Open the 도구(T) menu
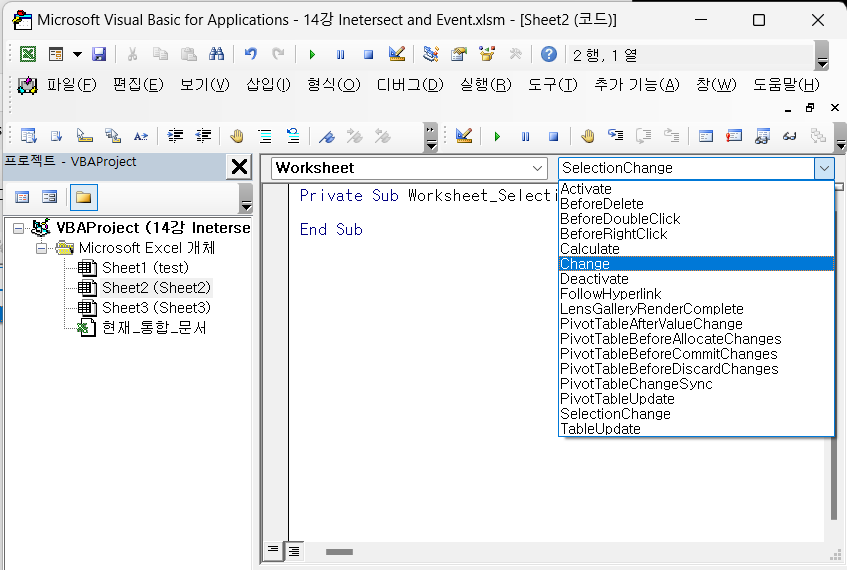The height and width of the screenshot is (570, 847). point(553,85)
